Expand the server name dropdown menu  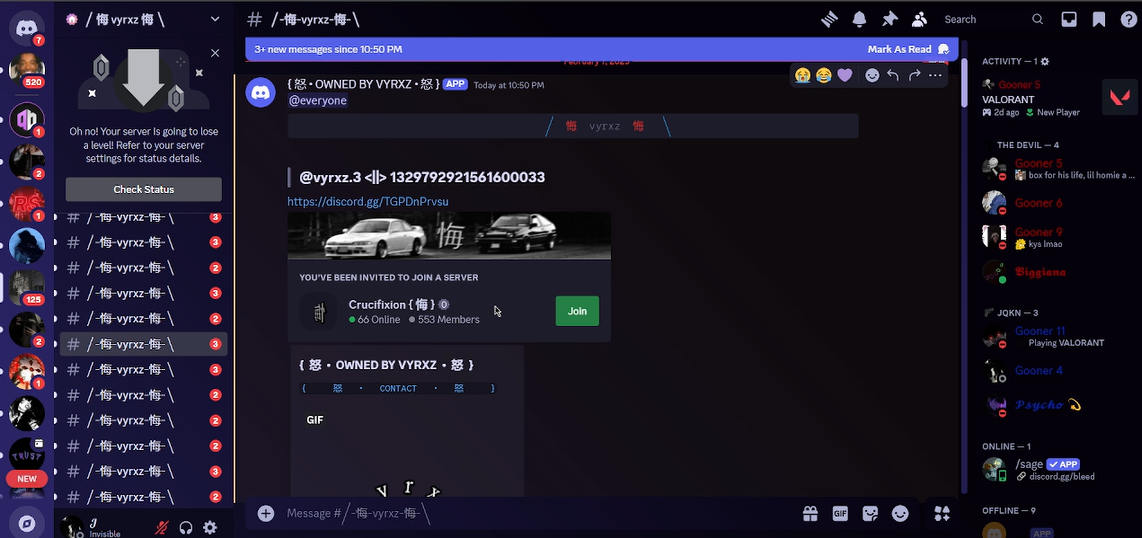pos(215,19)
